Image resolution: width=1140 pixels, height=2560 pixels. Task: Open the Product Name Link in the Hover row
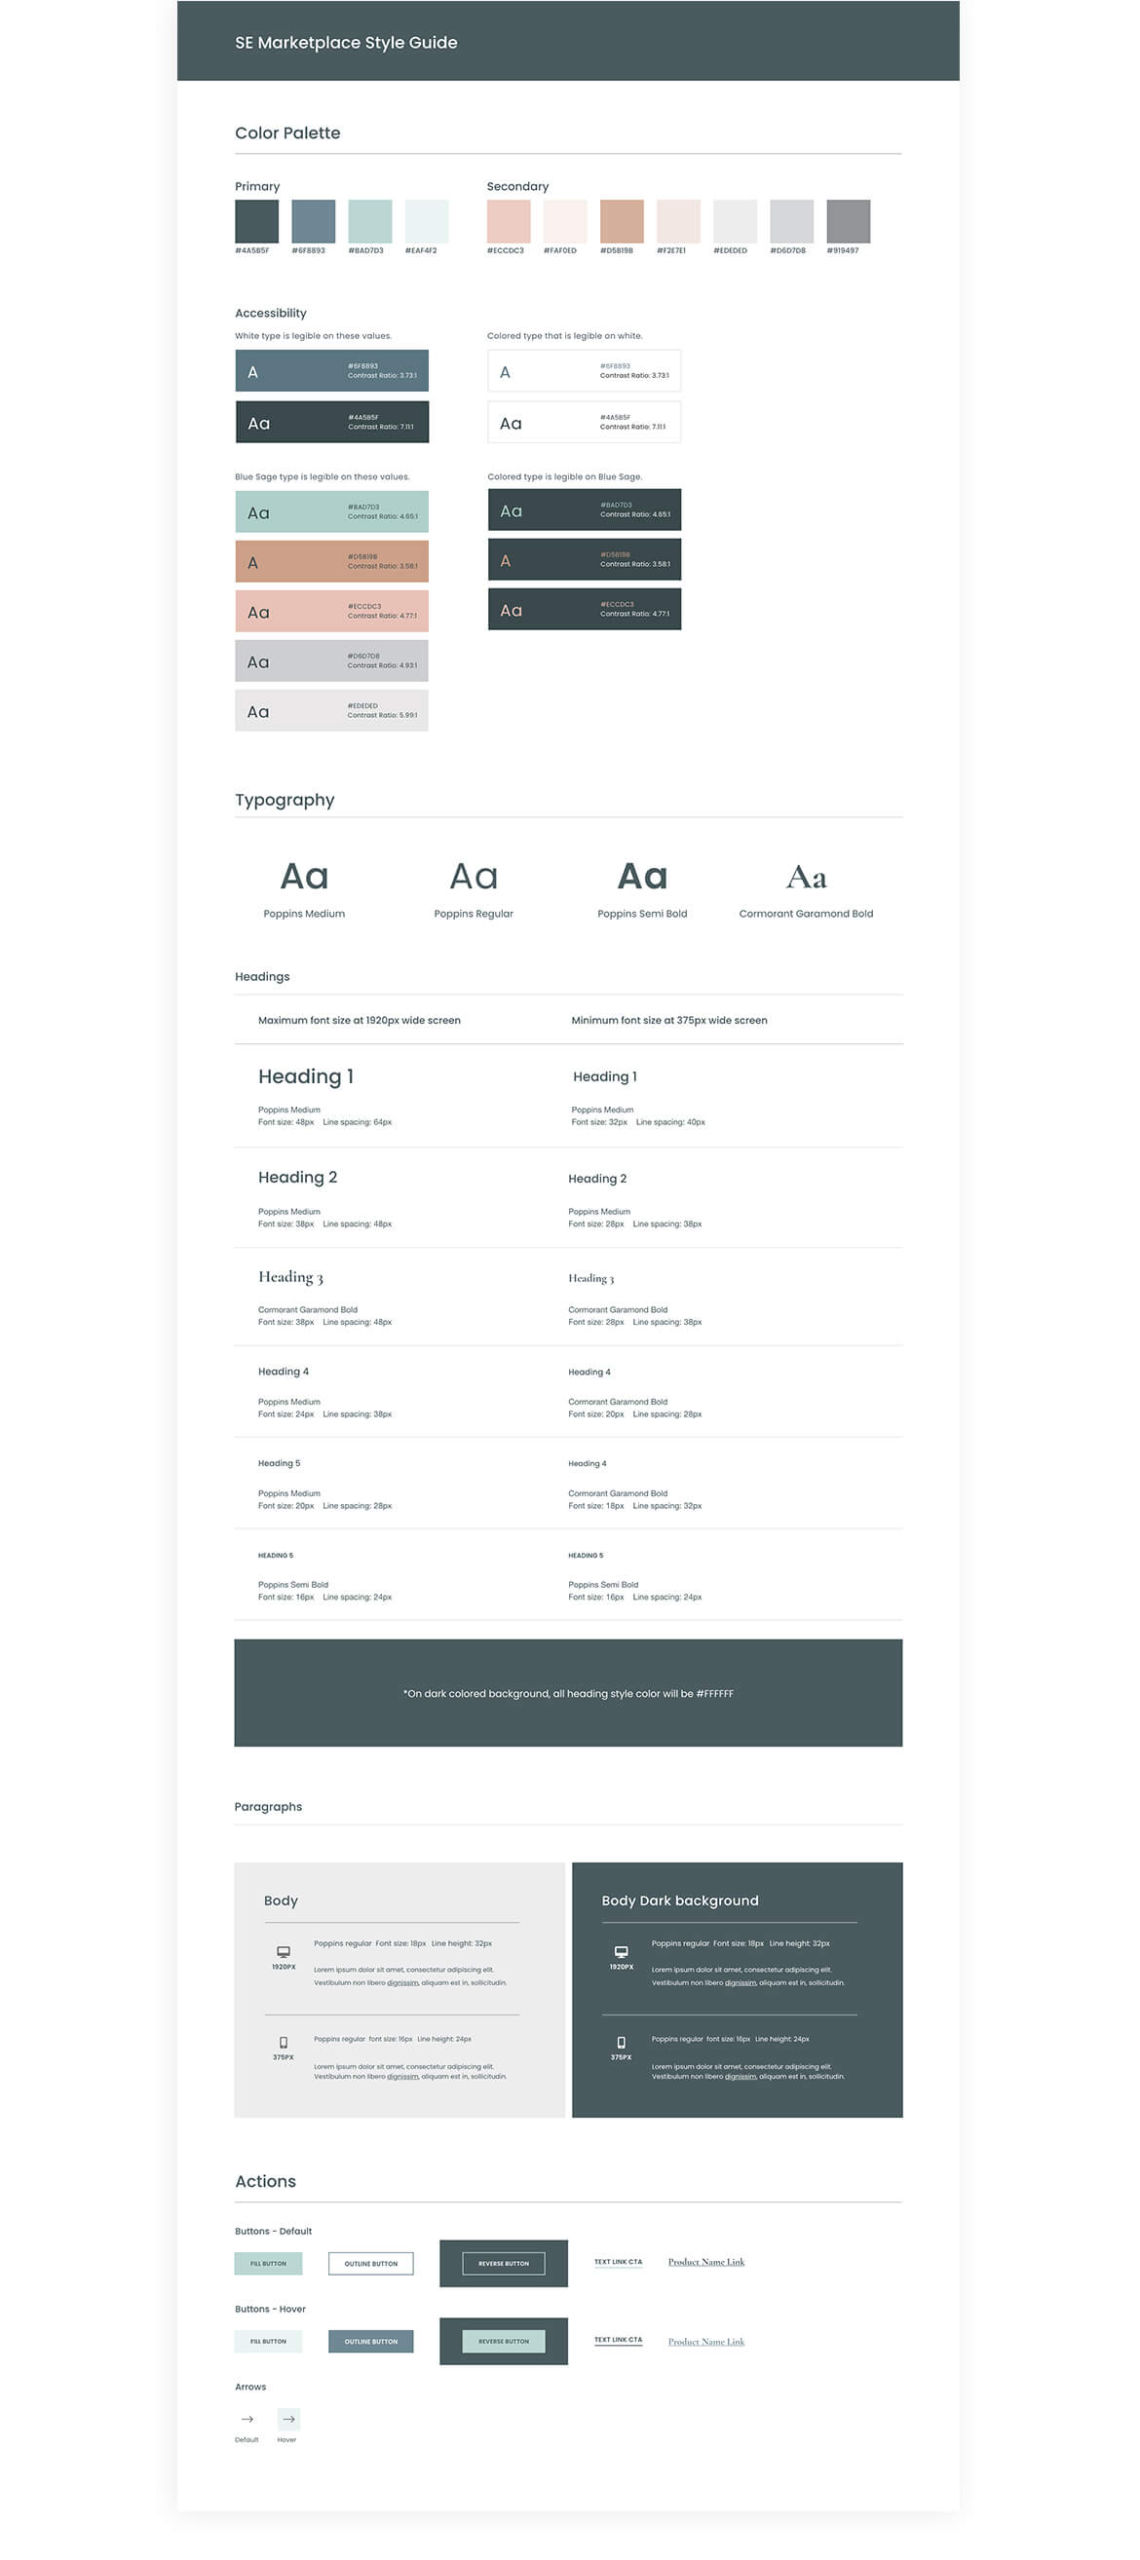point(706,2341)
